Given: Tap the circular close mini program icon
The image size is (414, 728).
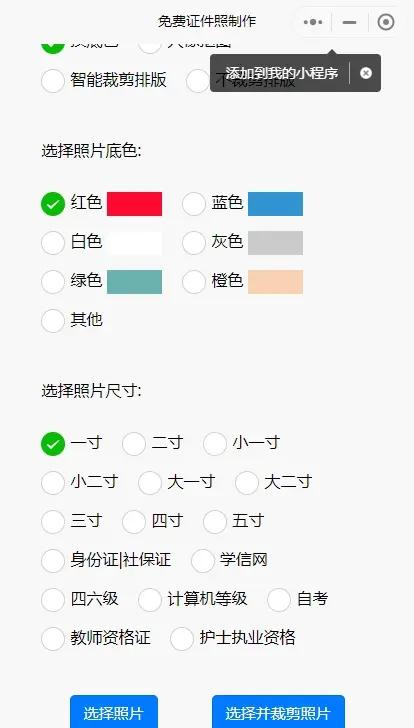Looking at the screenshot, I should tap(386, 22).
